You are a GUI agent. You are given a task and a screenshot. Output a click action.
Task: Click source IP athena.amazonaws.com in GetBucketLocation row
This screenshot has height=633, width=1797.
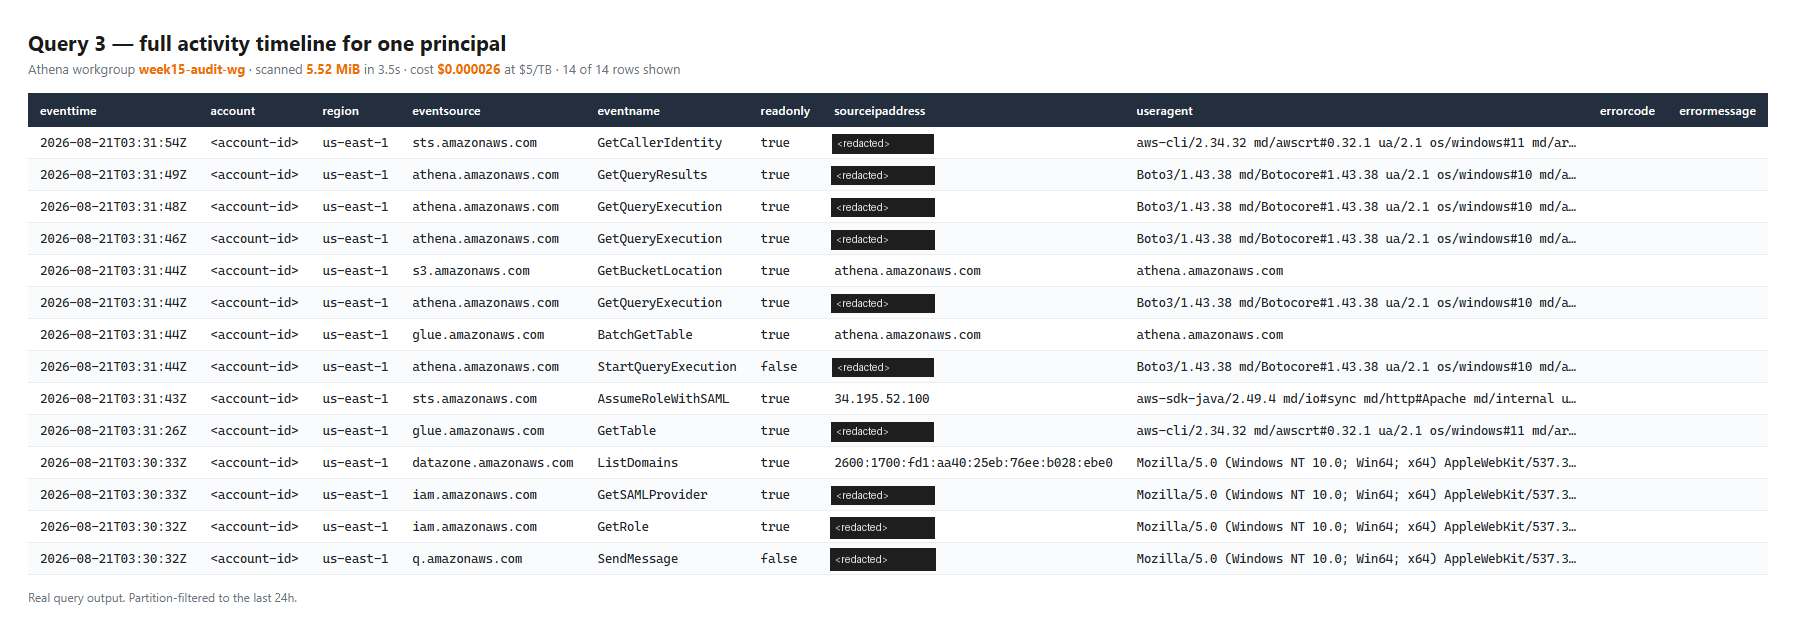click(x=907, y=271)
